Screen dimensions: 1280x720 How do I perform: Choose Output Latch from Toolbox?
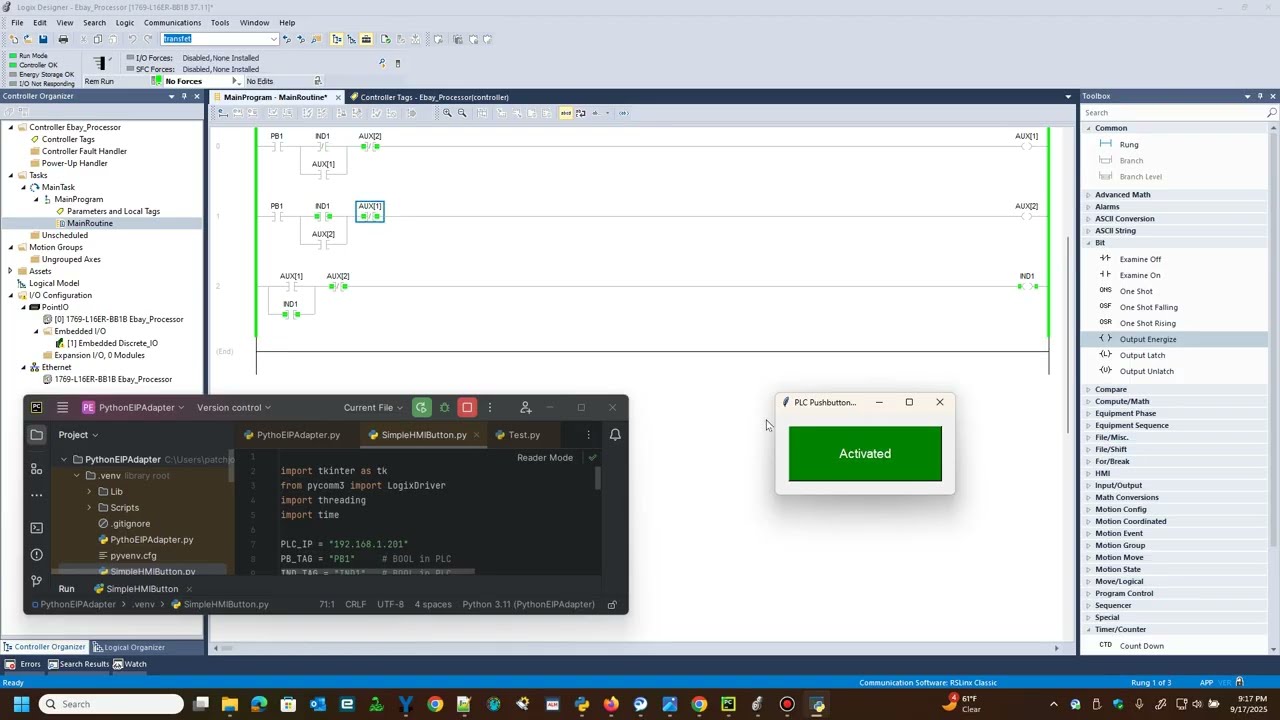(x=1141, y=355)
